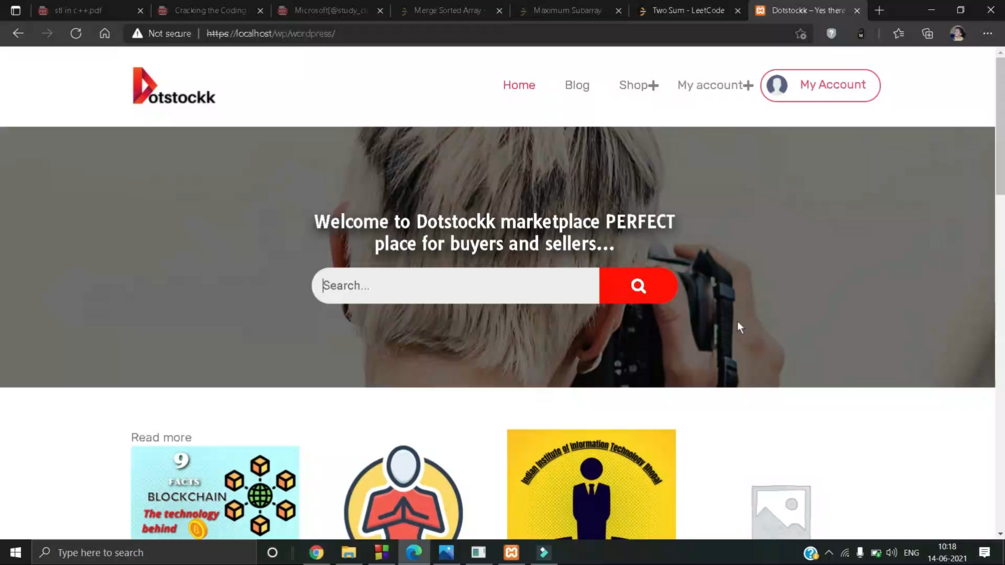
Task: Open the tab actions menu icon
Action: [15, 10]
